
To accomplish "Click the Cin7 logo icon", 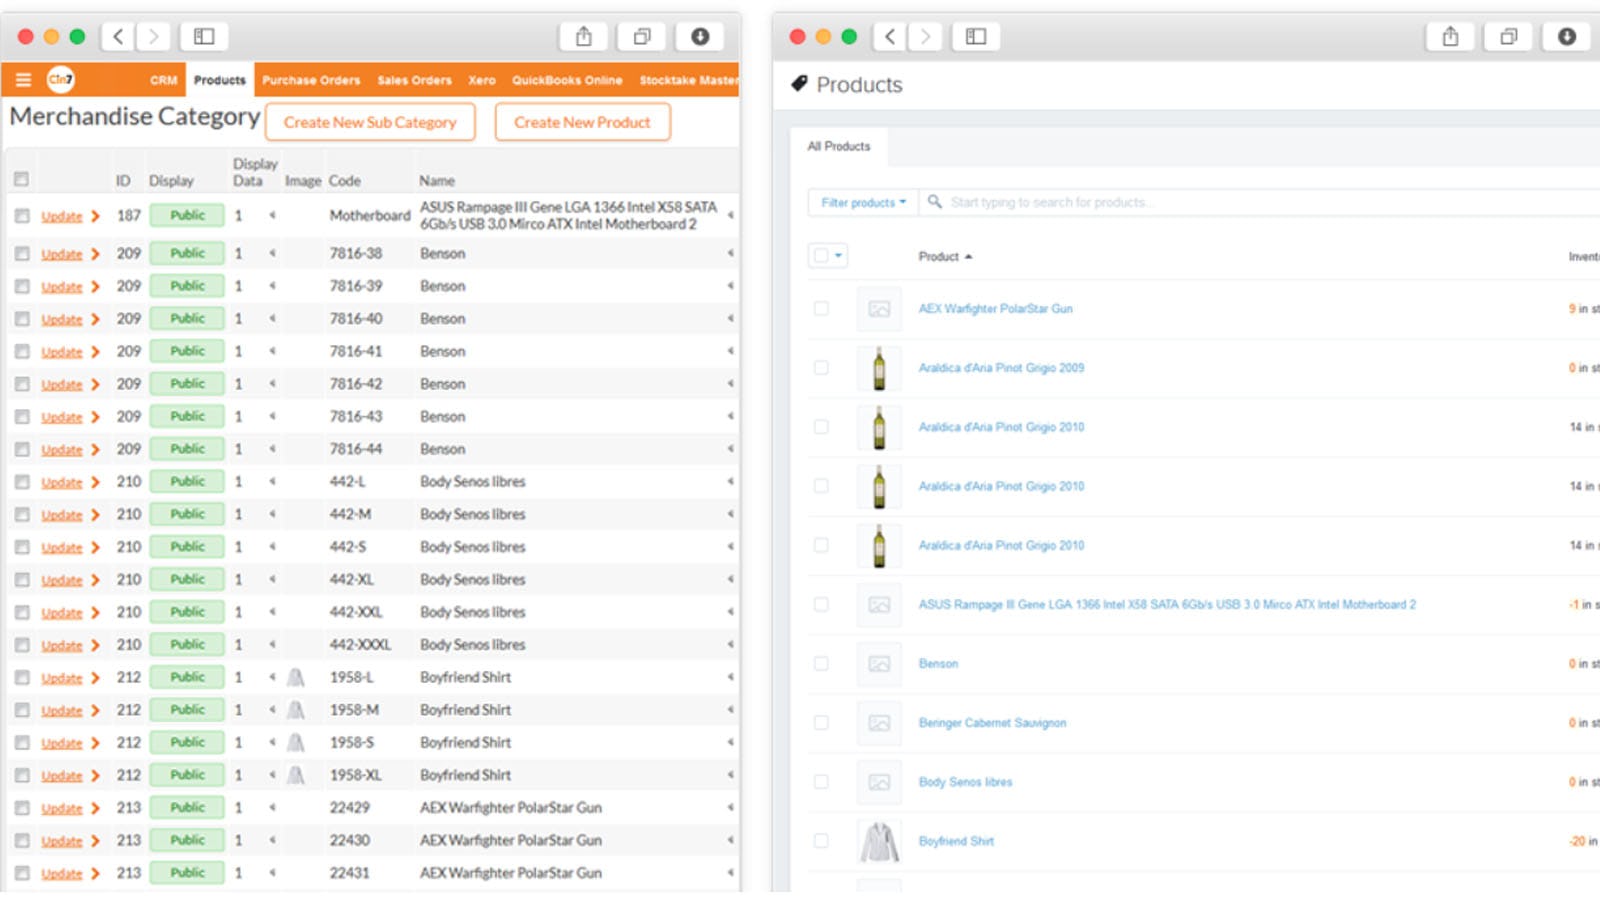I will coord(60,80).
